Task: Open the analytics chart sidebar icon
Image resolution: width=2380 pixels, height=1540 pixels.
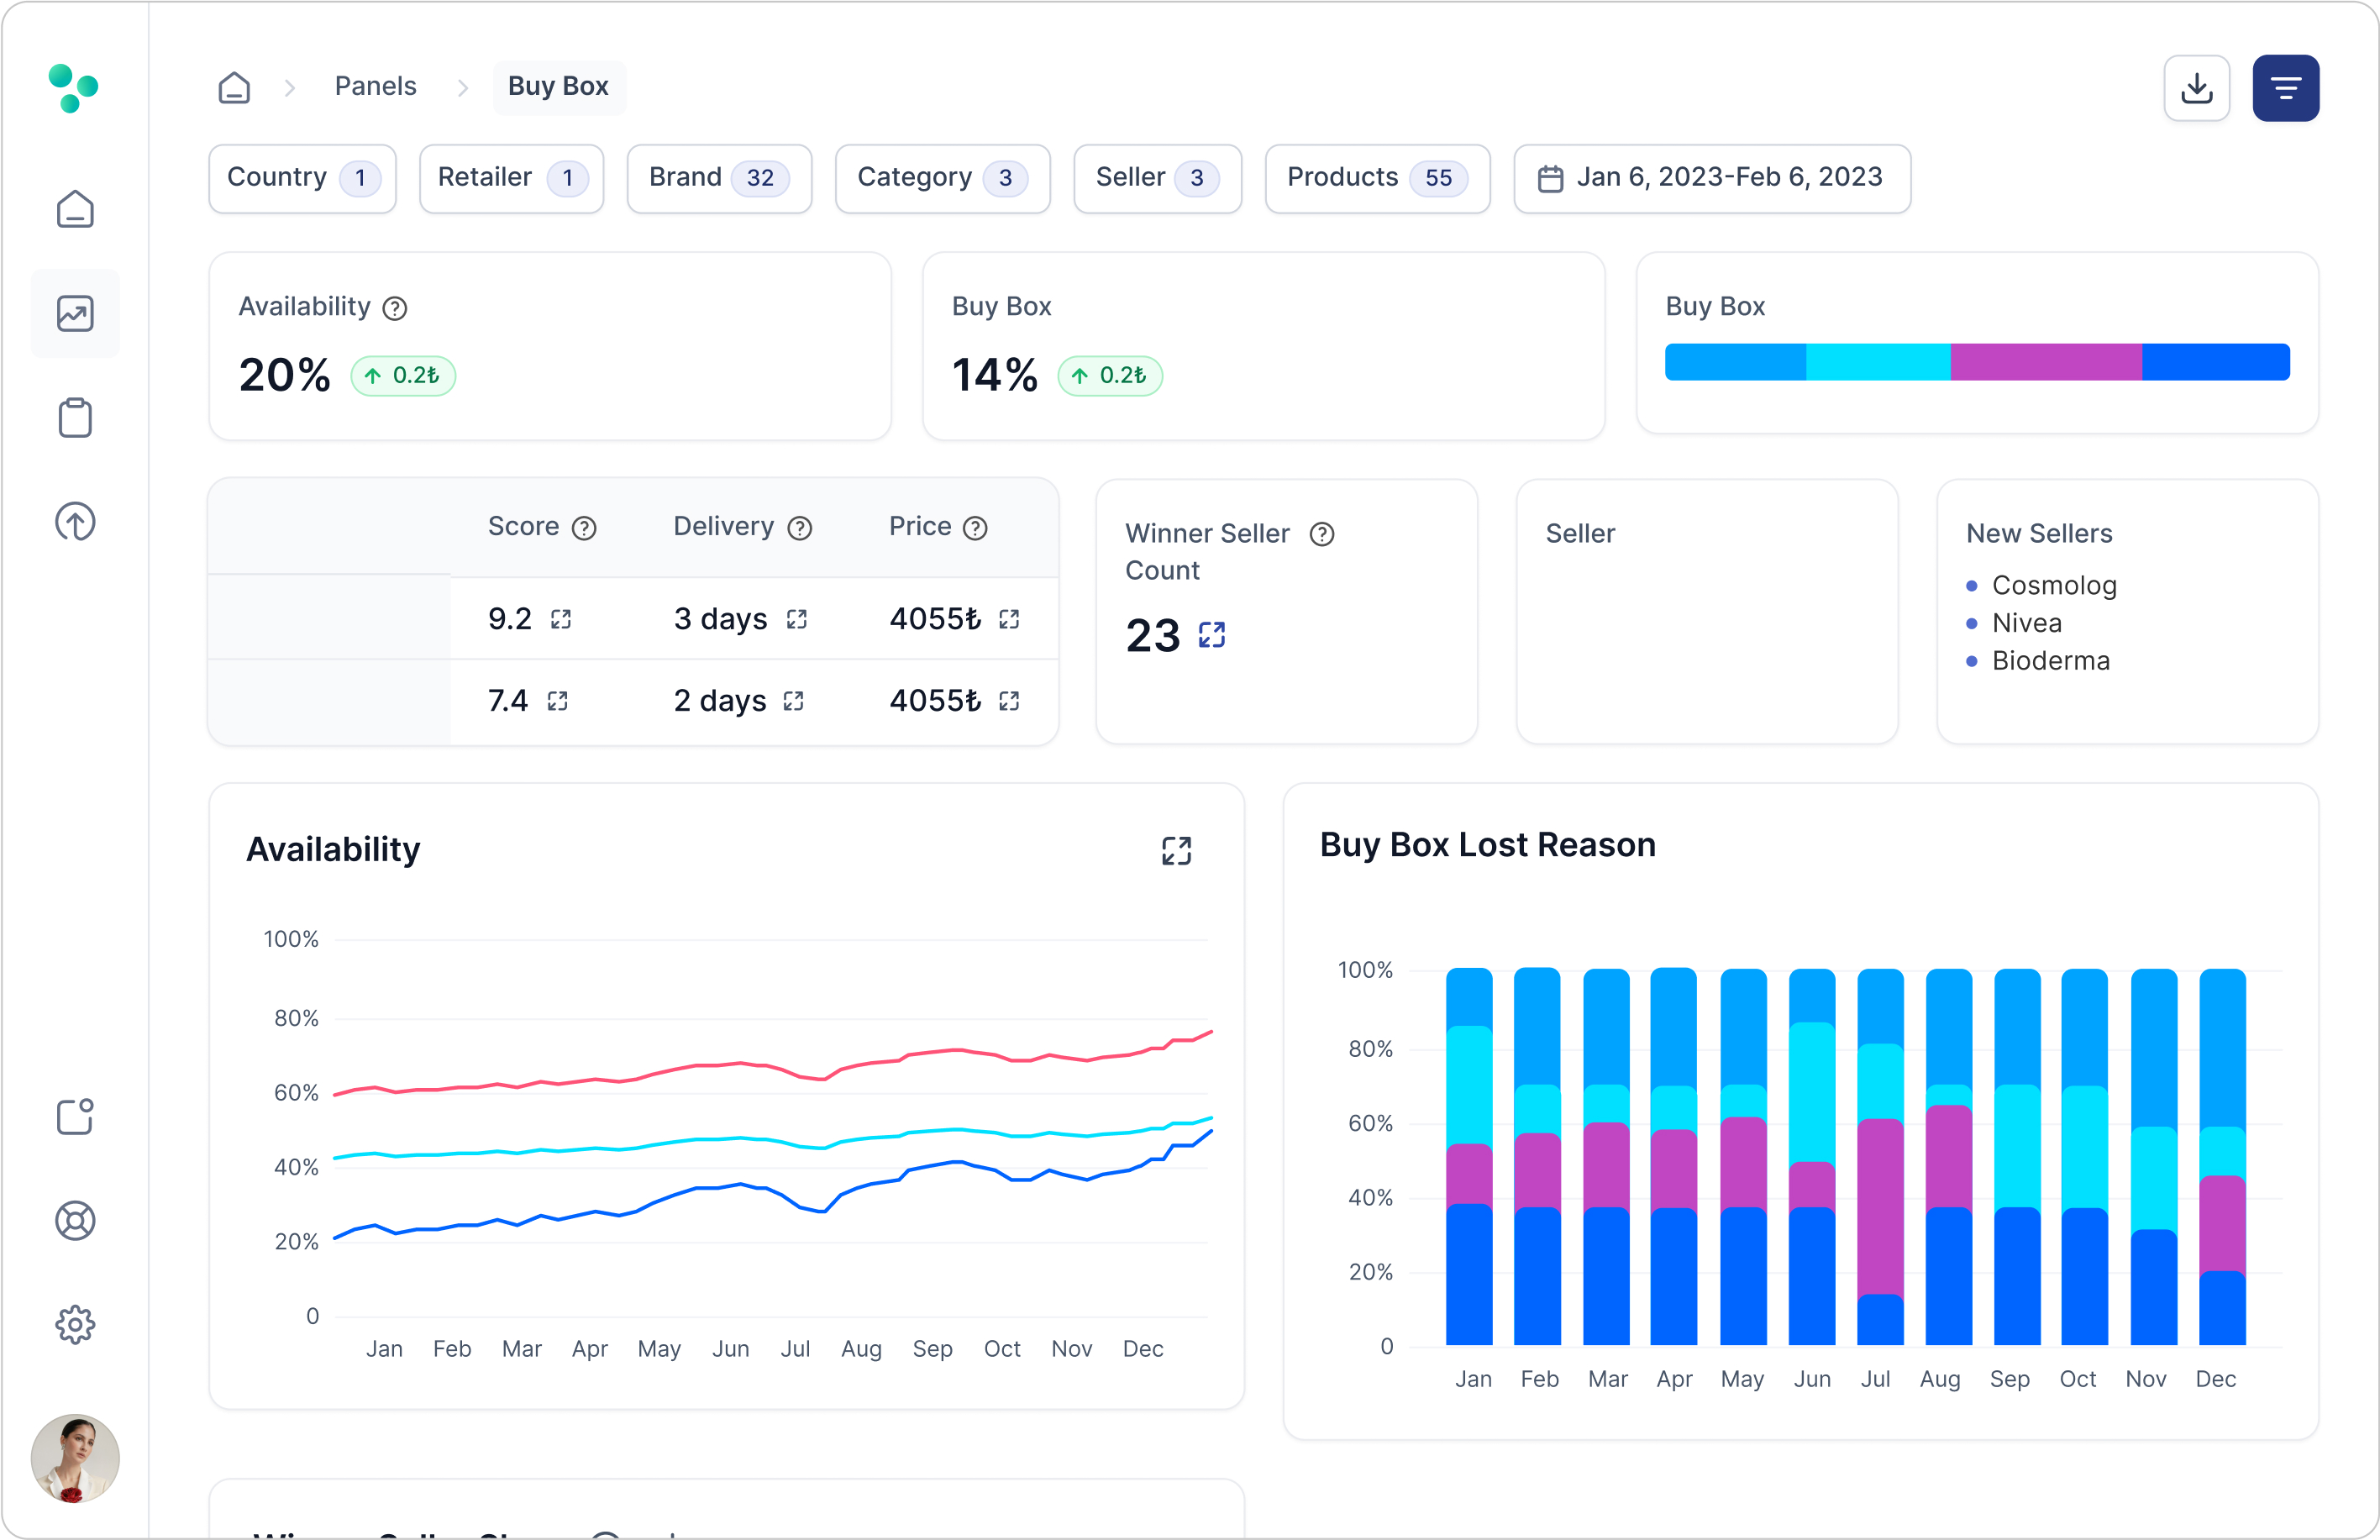Action: click(x=75, y=313)
